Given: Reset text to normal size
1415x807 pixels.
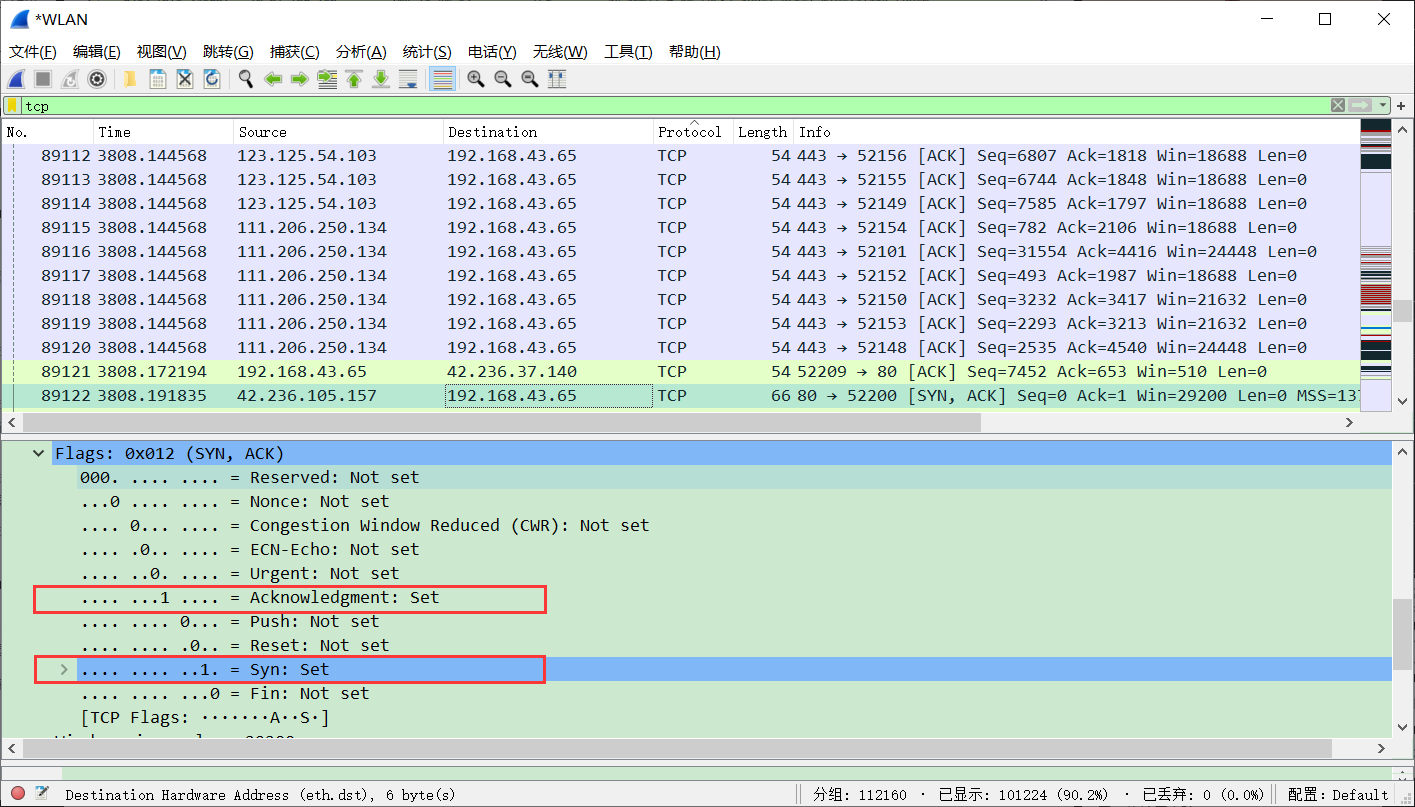Looking at the screenshot, I should (530, 79).
